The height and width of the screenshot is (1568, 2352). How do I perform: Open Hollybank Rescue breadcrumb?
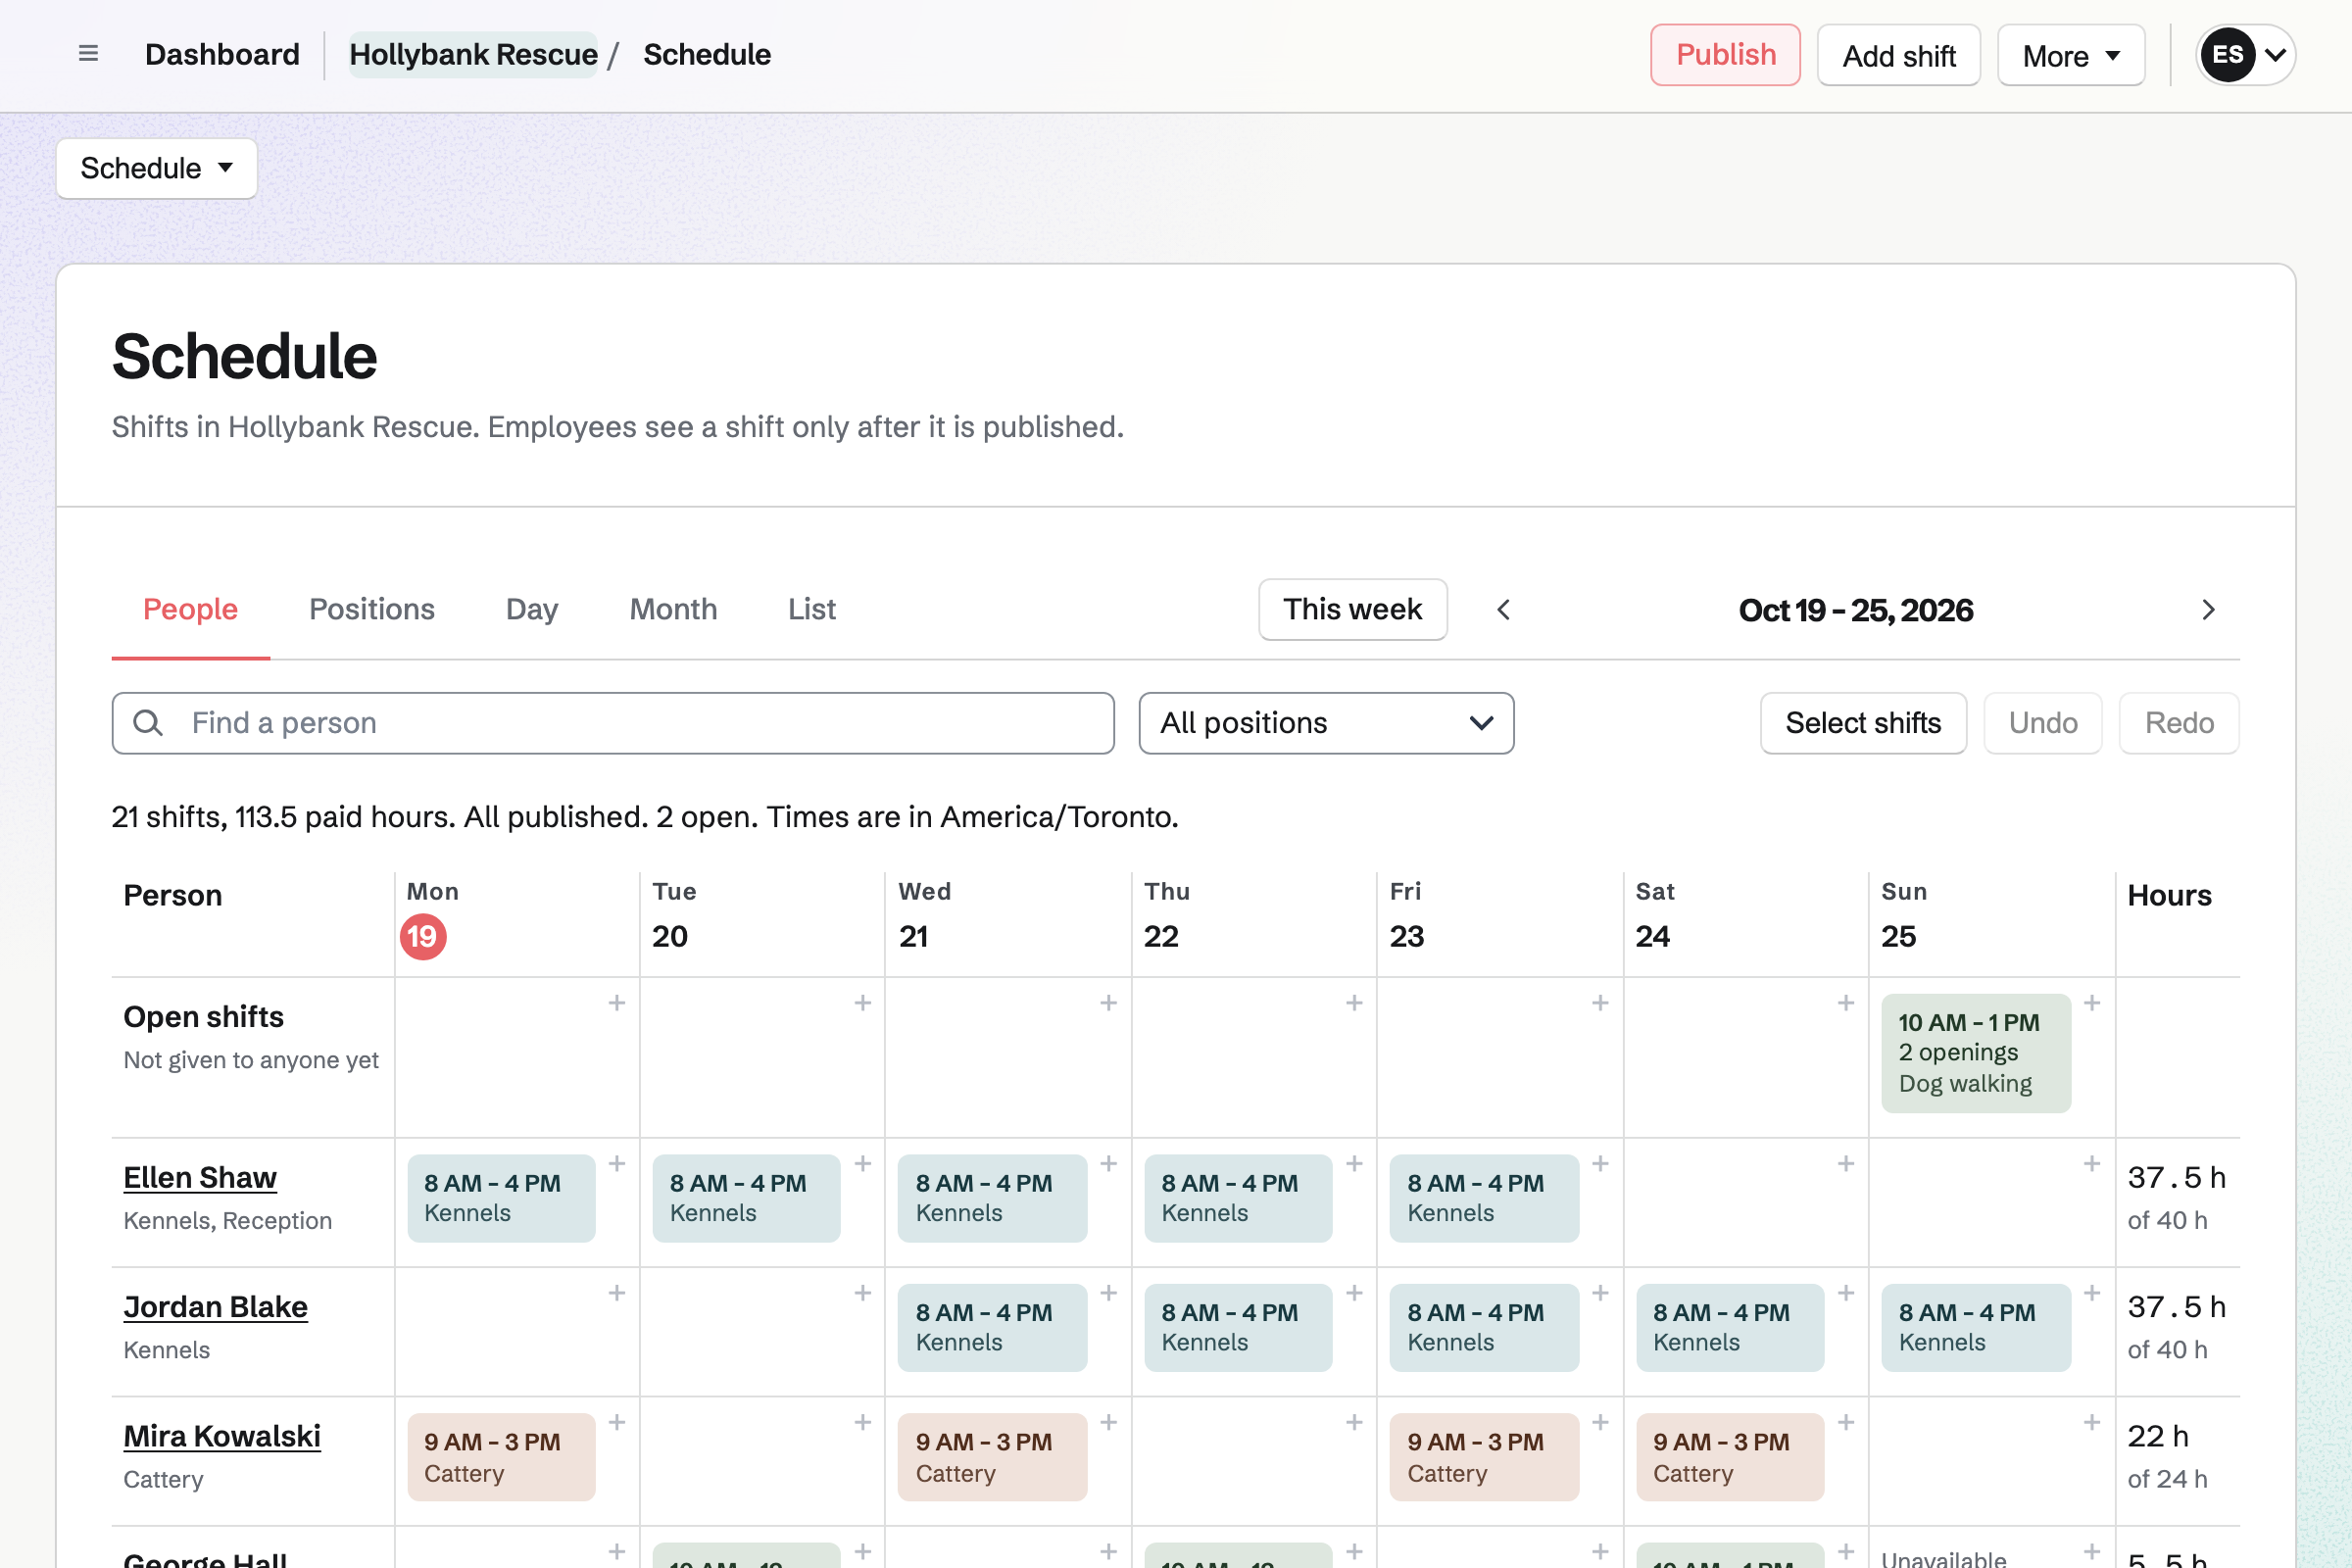tap(473, 55)
